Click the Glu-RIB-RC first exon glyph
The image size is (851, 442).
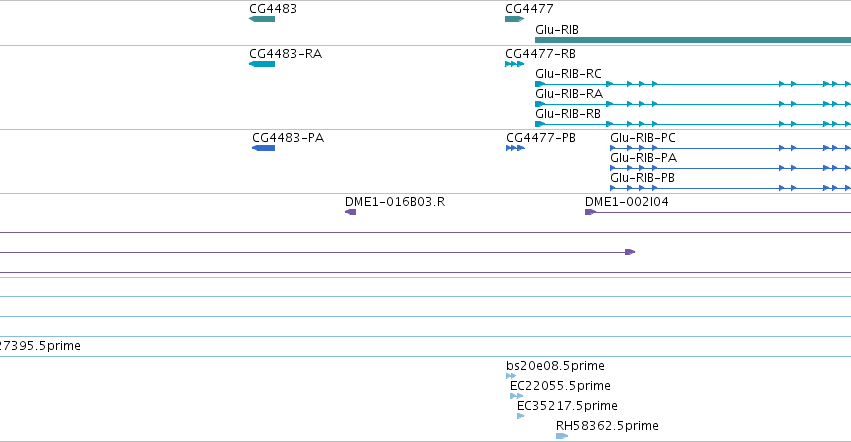pos(540,84)
